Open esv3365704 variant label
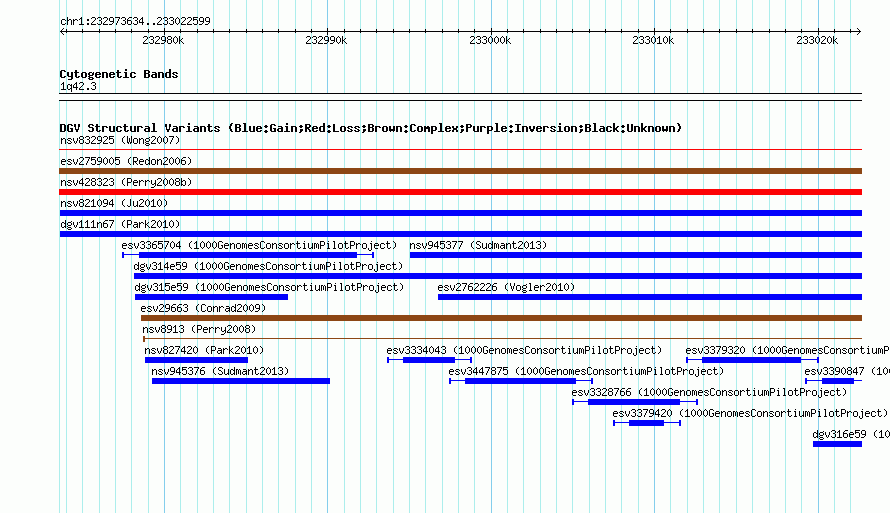 pyautogui.click(x=259, y=245)
